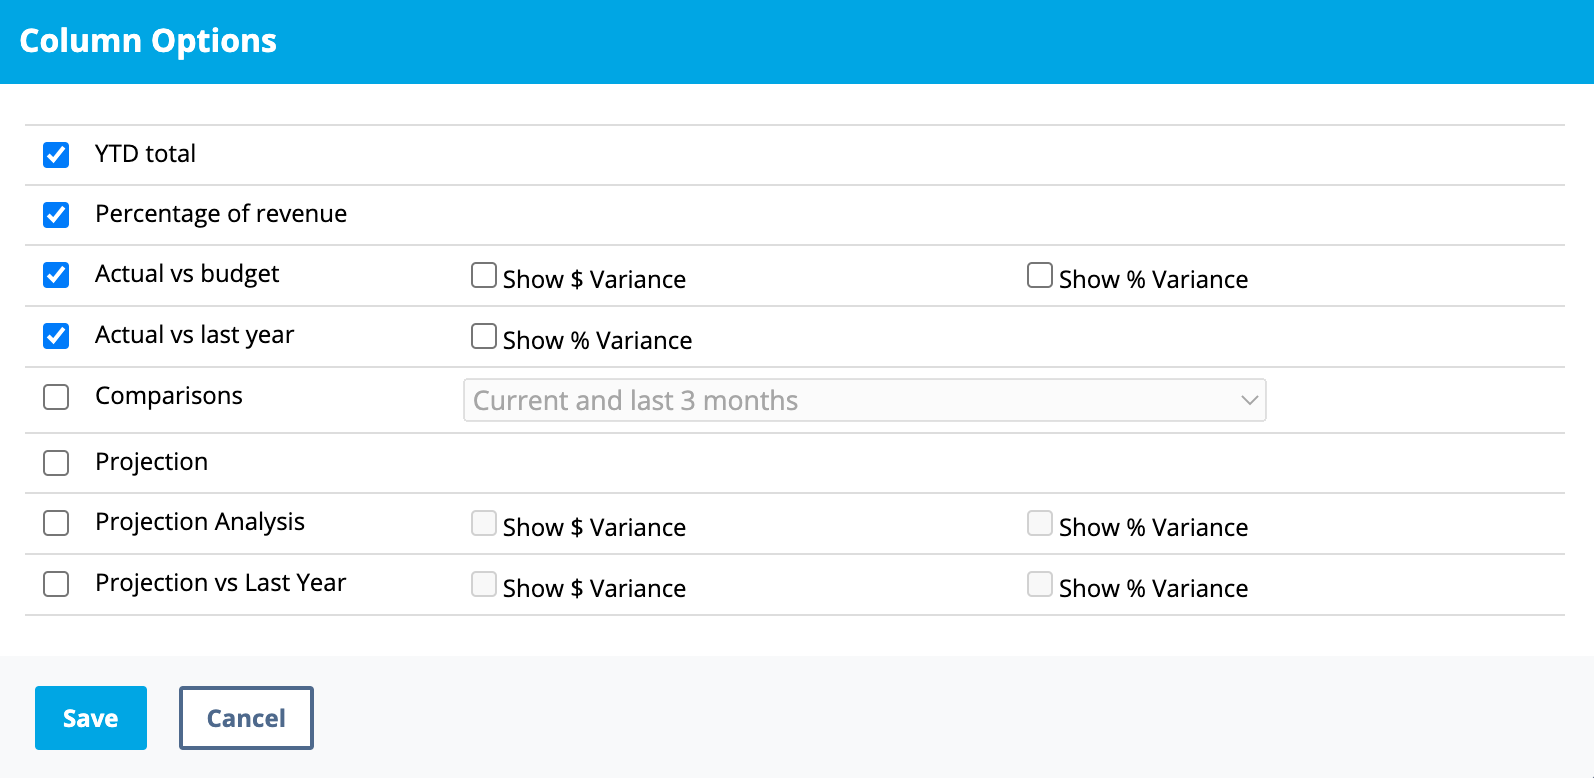Enable the Projection Analysis checkbox
The height and width of the screenshot is (778, 1594).
coord(56,523)
